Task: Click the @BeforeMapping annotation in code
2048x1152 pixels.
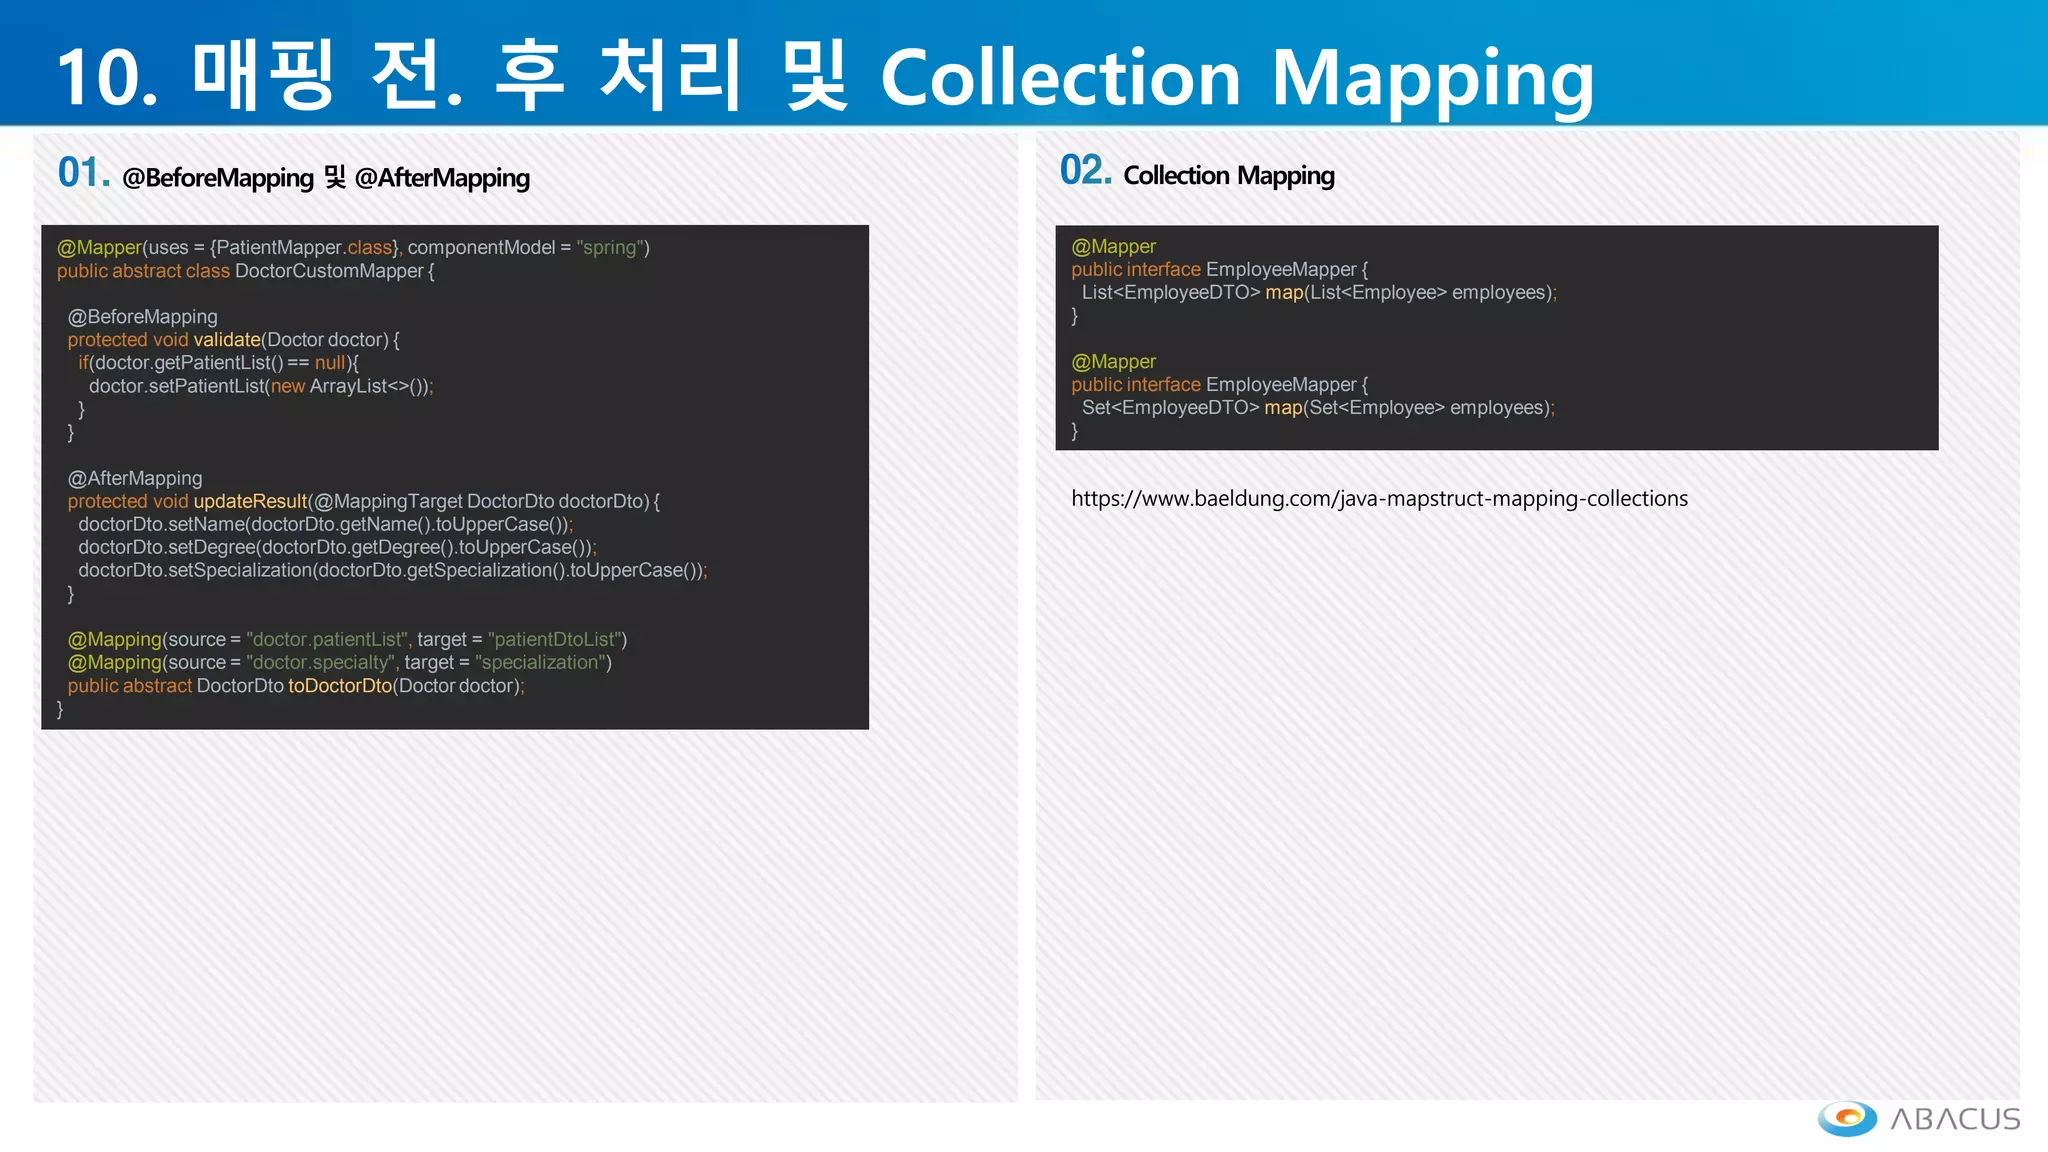Action: (x=142, y=317)
